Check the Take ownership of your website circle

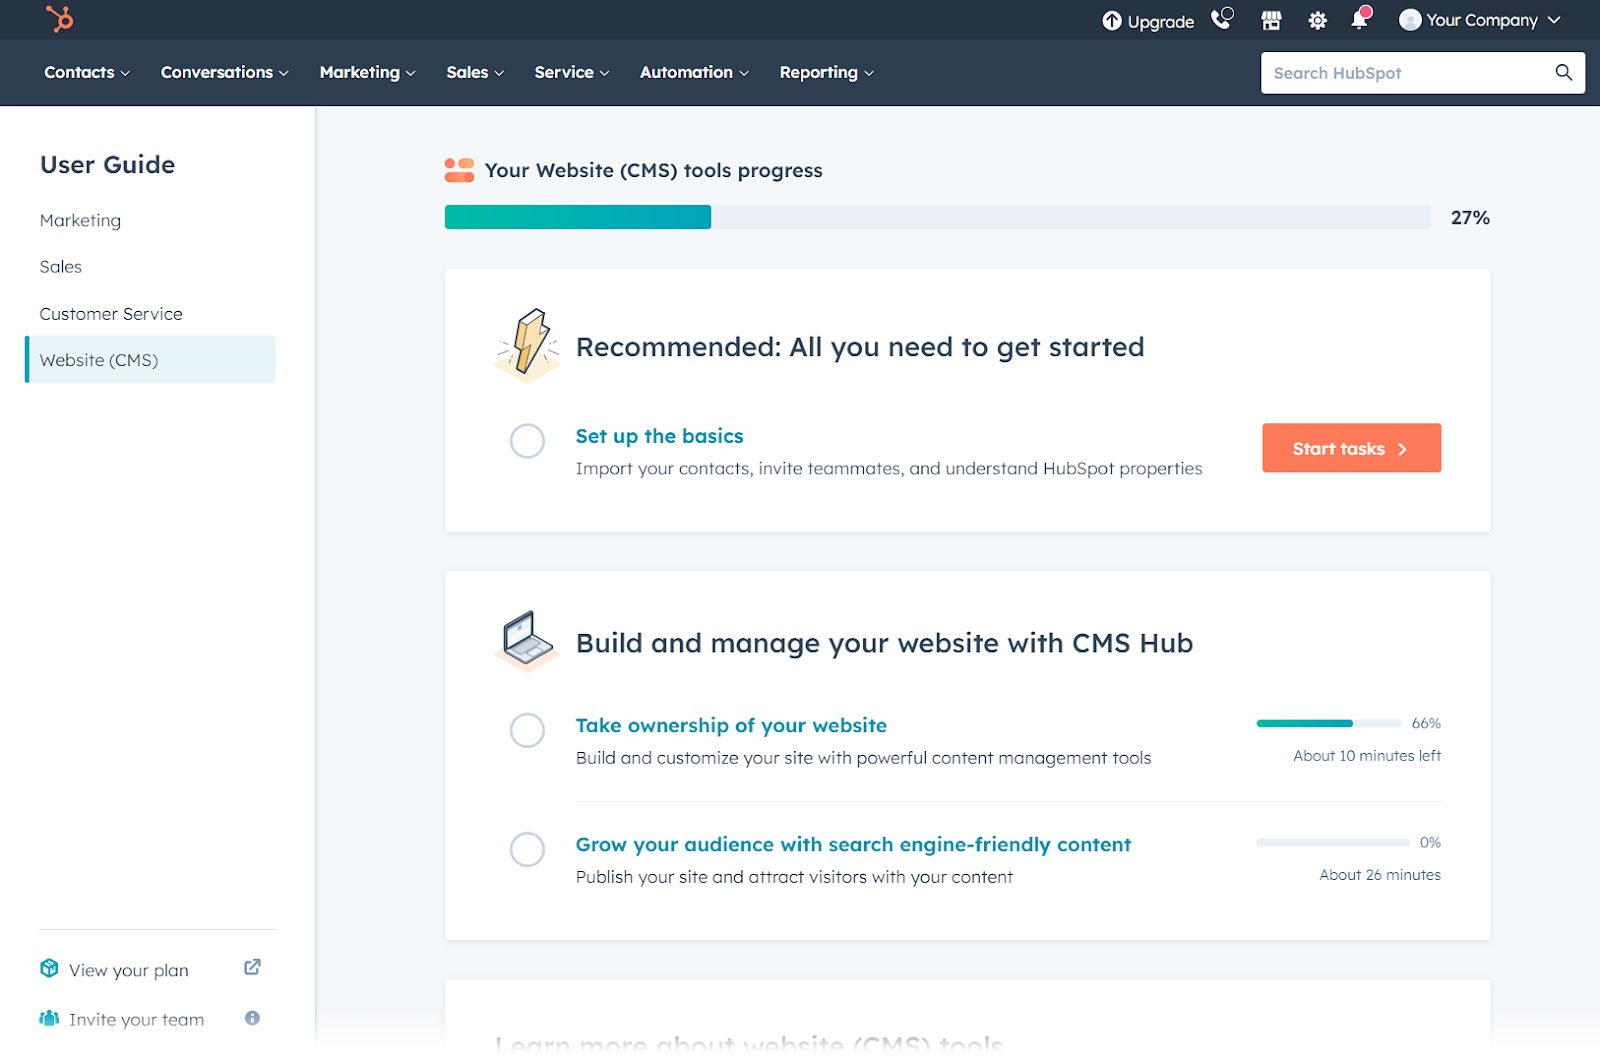(527, 731)
